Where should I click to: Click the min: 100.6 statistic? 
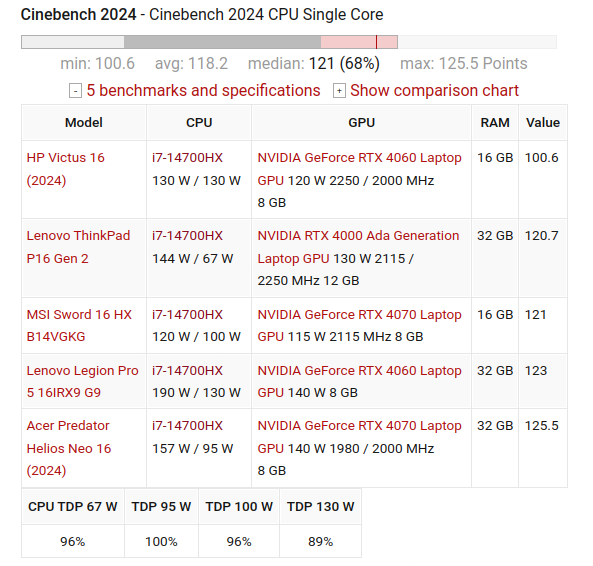point(98,64)
